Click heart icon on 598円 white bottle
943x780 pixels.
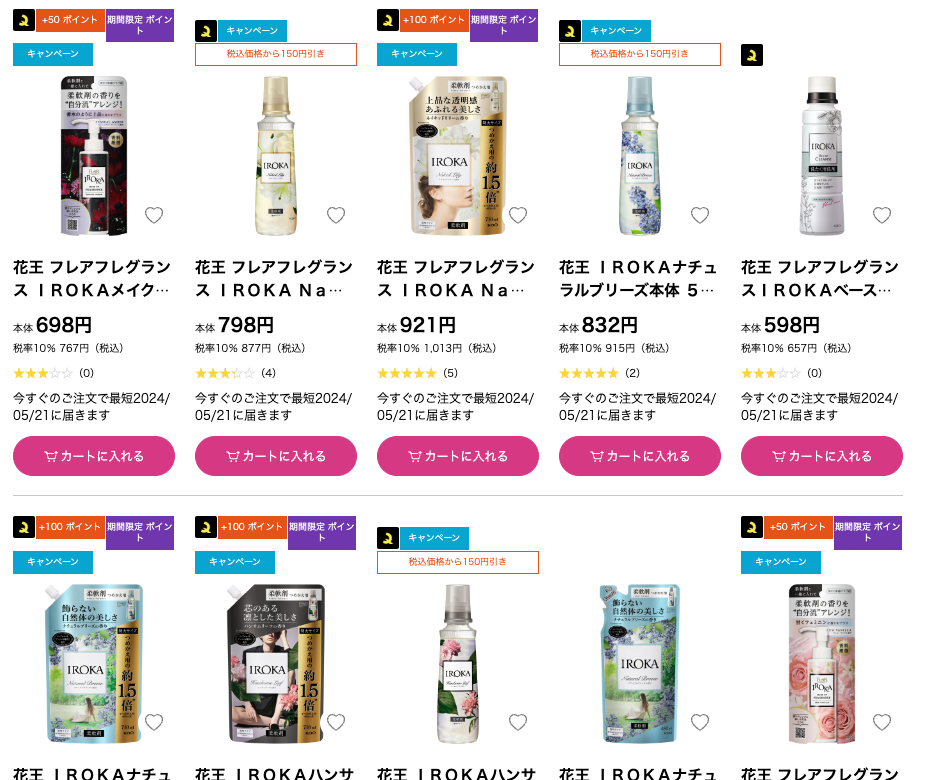coord(882,215)
